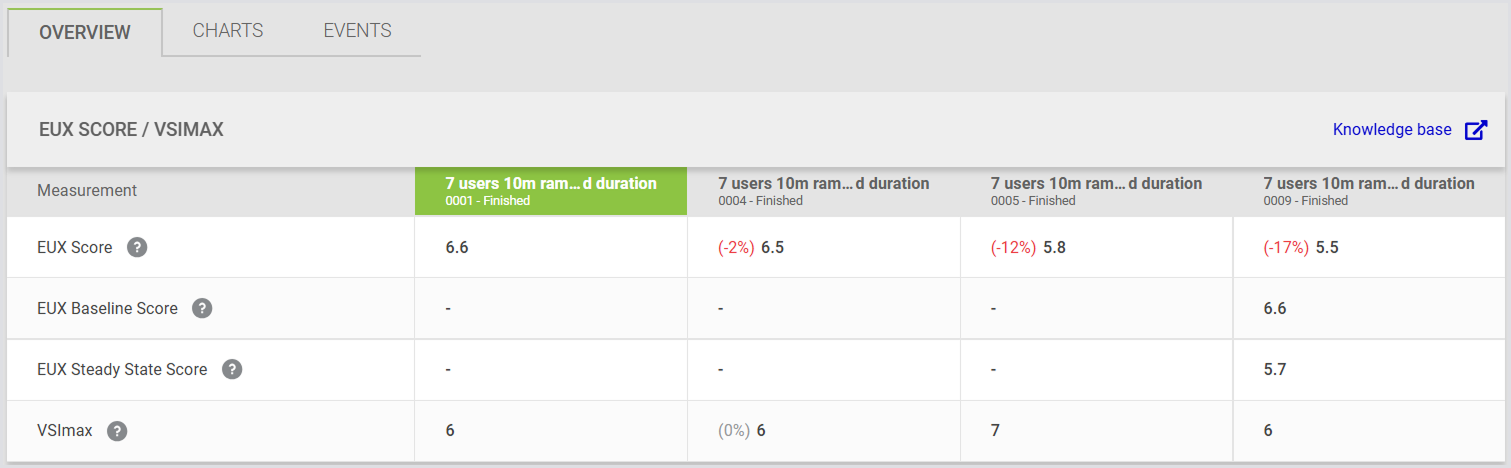Image resolution: width=1511 pixels, height=468 pixels.
Task: Select the green 0001 - Finished test column header
Action: click(x=551, y=191)
